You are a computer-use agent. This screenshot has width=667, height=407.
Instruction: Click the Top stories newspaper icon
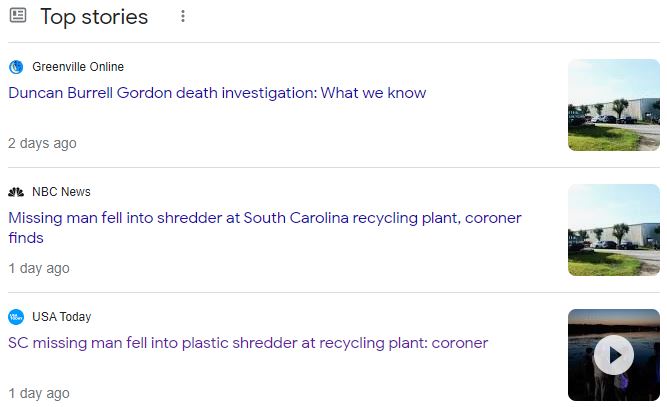tap(18, 16)
